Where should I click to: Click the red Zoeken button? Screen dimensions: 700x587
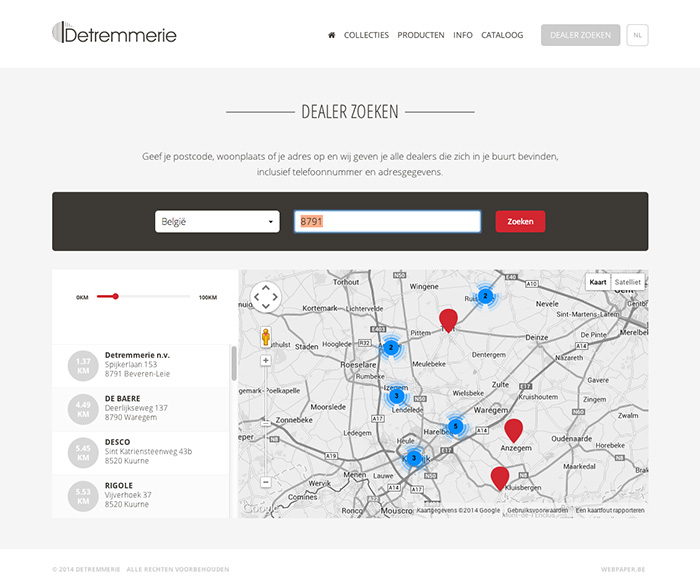520,221
